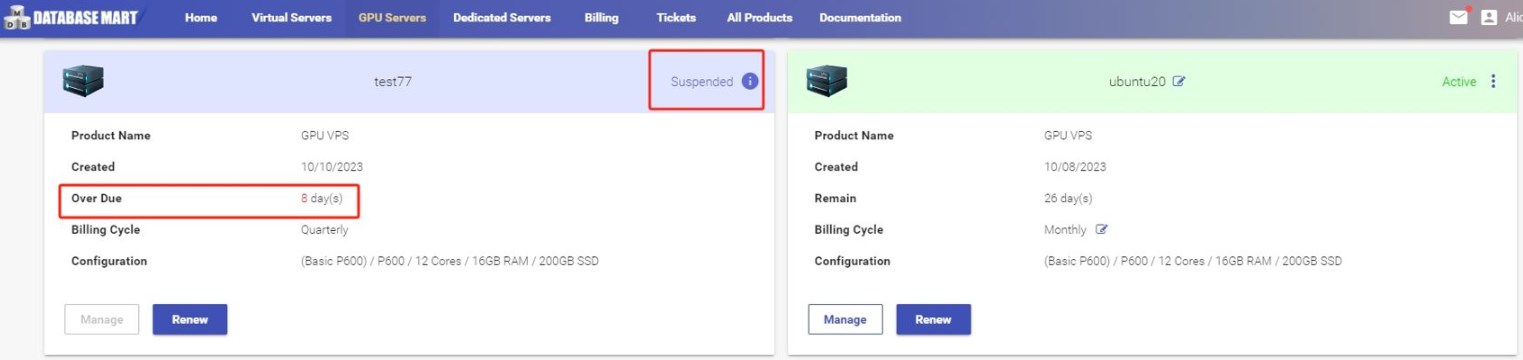Select the test77 server title

pyautogui.click(x=393, y=82)
